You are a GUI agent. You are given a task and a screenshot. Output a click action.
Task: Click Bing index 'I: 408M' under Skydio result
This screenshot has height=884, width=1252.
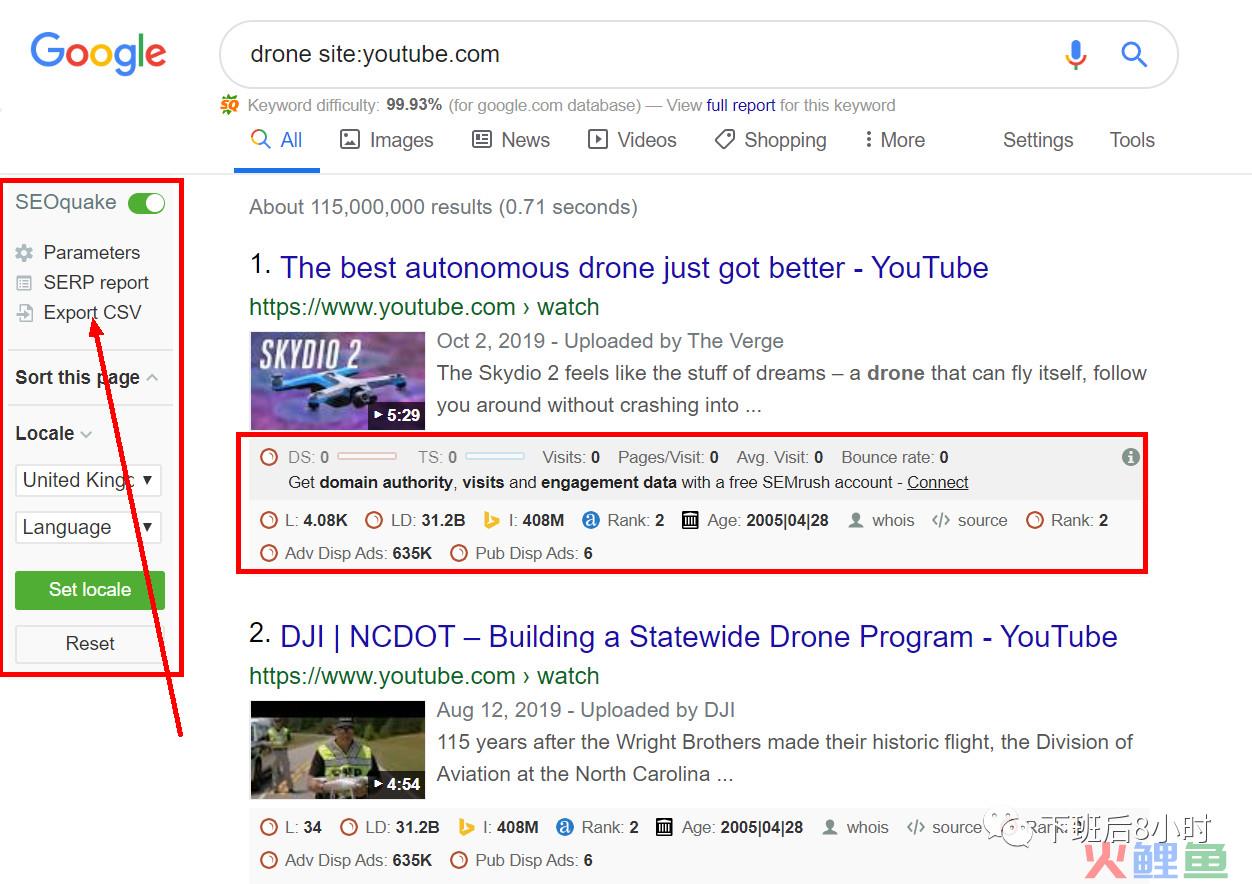pyautogui.click(x=523, y=520)
